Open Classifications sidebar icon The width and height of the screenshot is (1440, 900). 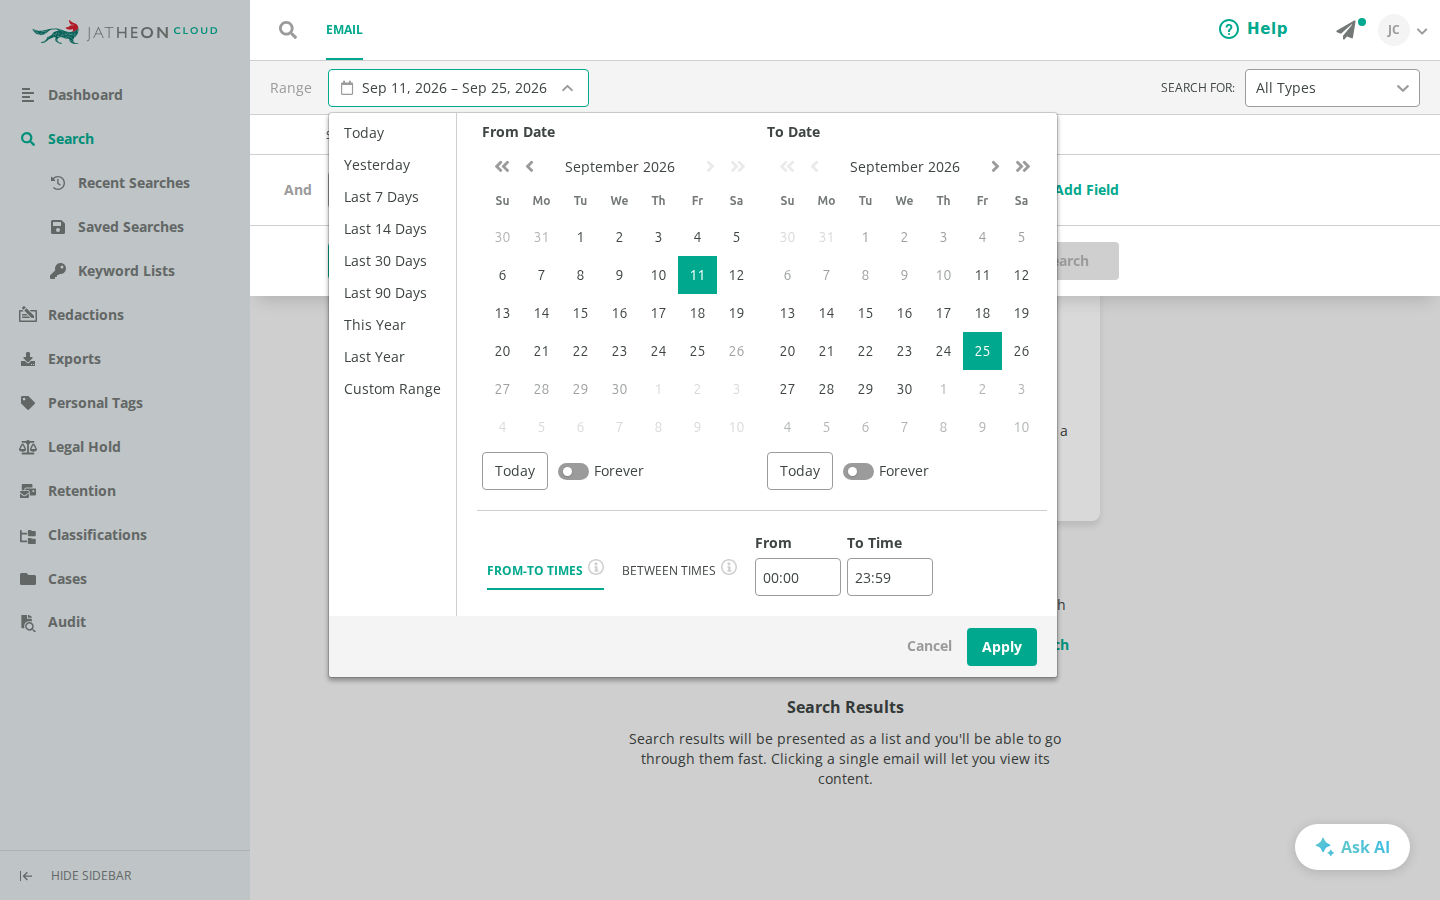28,535
